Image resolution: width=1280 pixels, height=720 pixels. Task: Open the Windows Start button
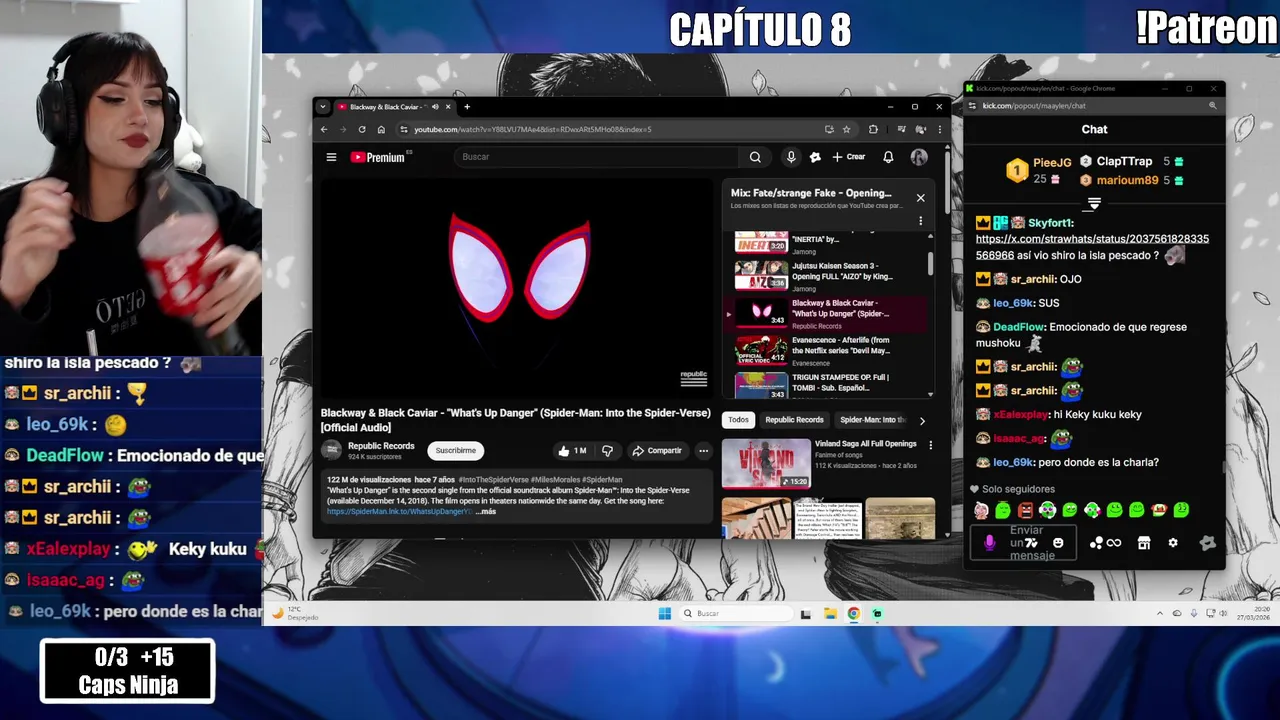665,614
